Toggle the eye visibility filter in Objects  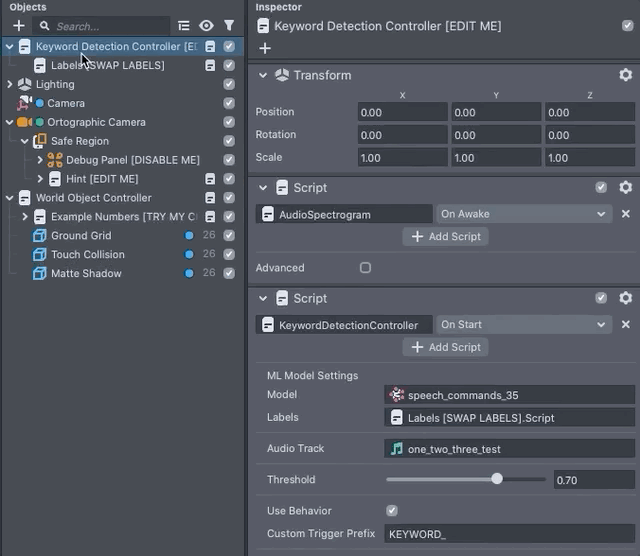[x=206, y=26]
